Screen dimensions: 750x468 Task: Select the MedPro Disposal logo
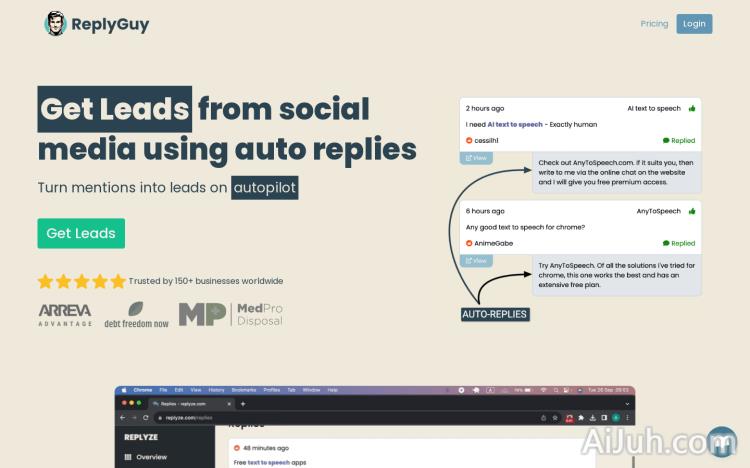pos(231,315)
